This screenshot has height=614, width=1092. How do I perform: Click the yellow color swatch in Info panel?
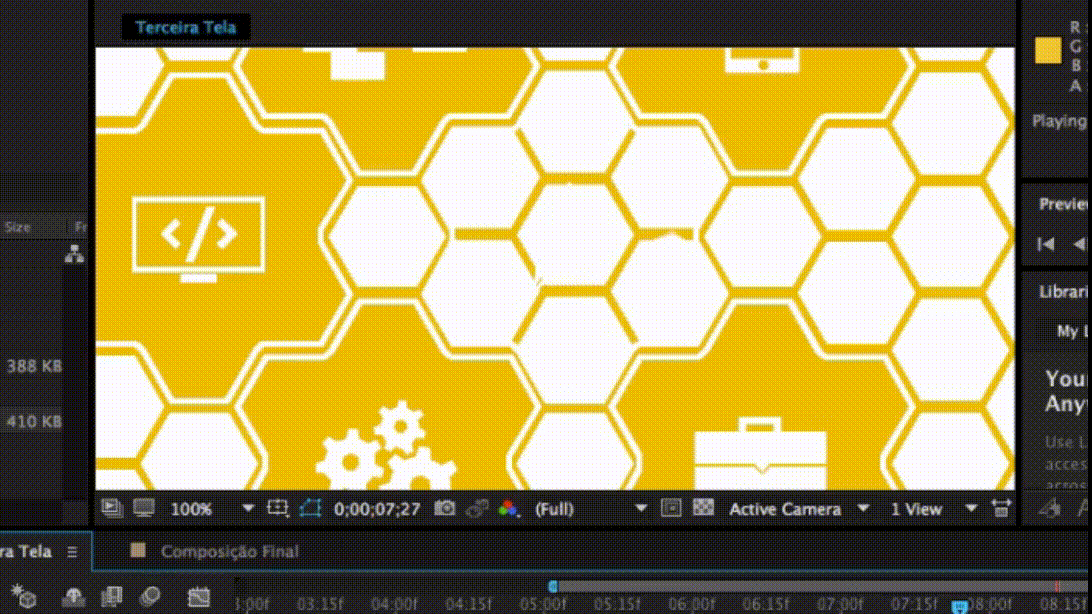pos(1047,51)
